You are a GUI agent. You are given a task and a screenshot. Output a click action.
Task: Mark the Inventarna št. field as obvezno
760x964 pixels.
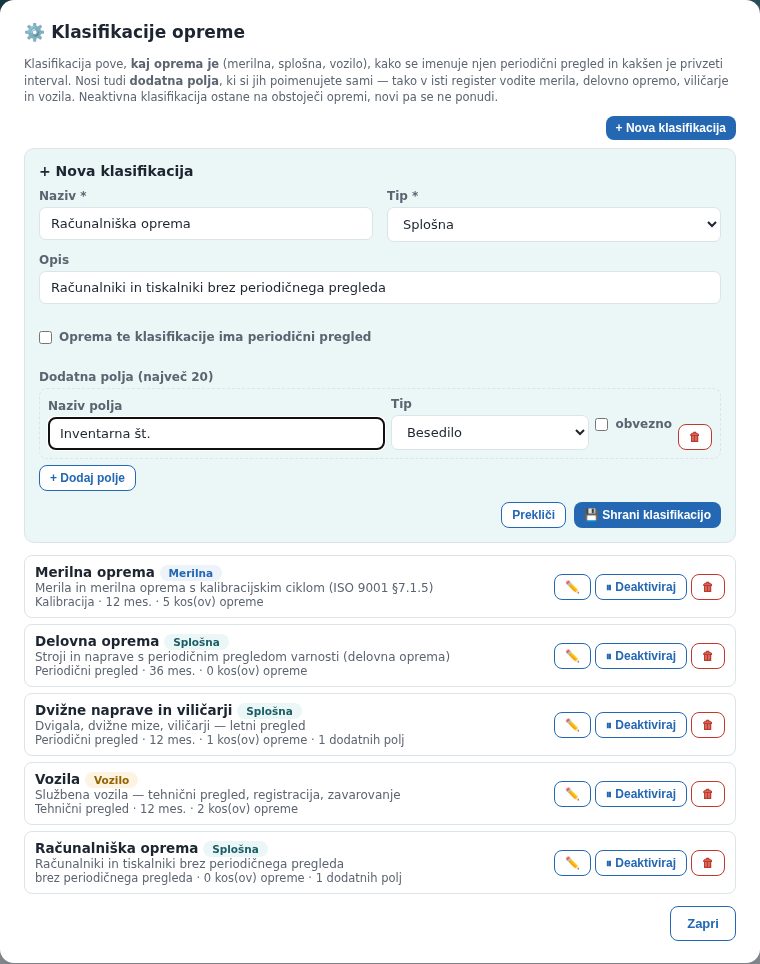point(601,424)
